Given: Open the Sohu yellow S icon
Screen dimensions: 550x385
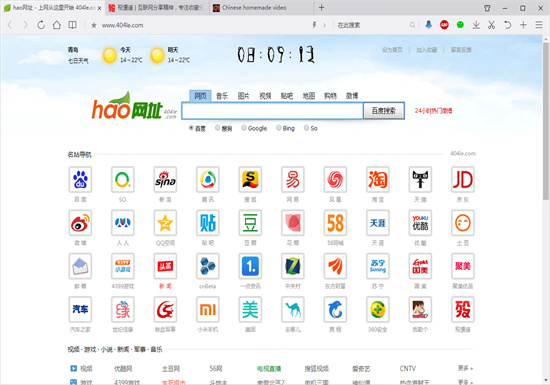Looking at the screenshot, I should click(x=250, y=180).
